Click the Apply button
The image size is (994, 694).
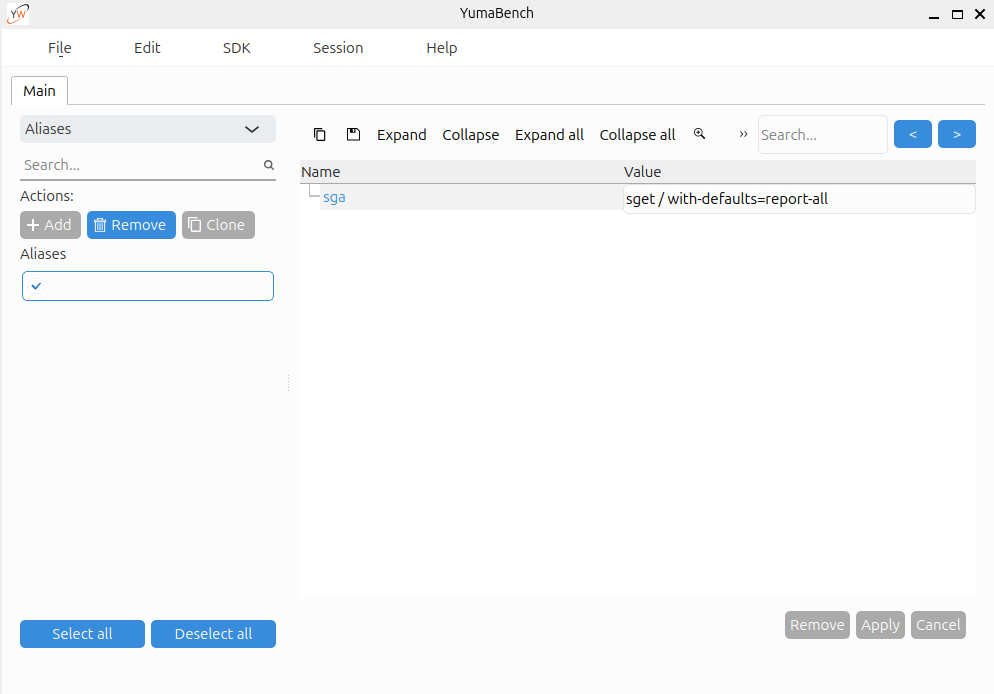(x=880, y=625)
